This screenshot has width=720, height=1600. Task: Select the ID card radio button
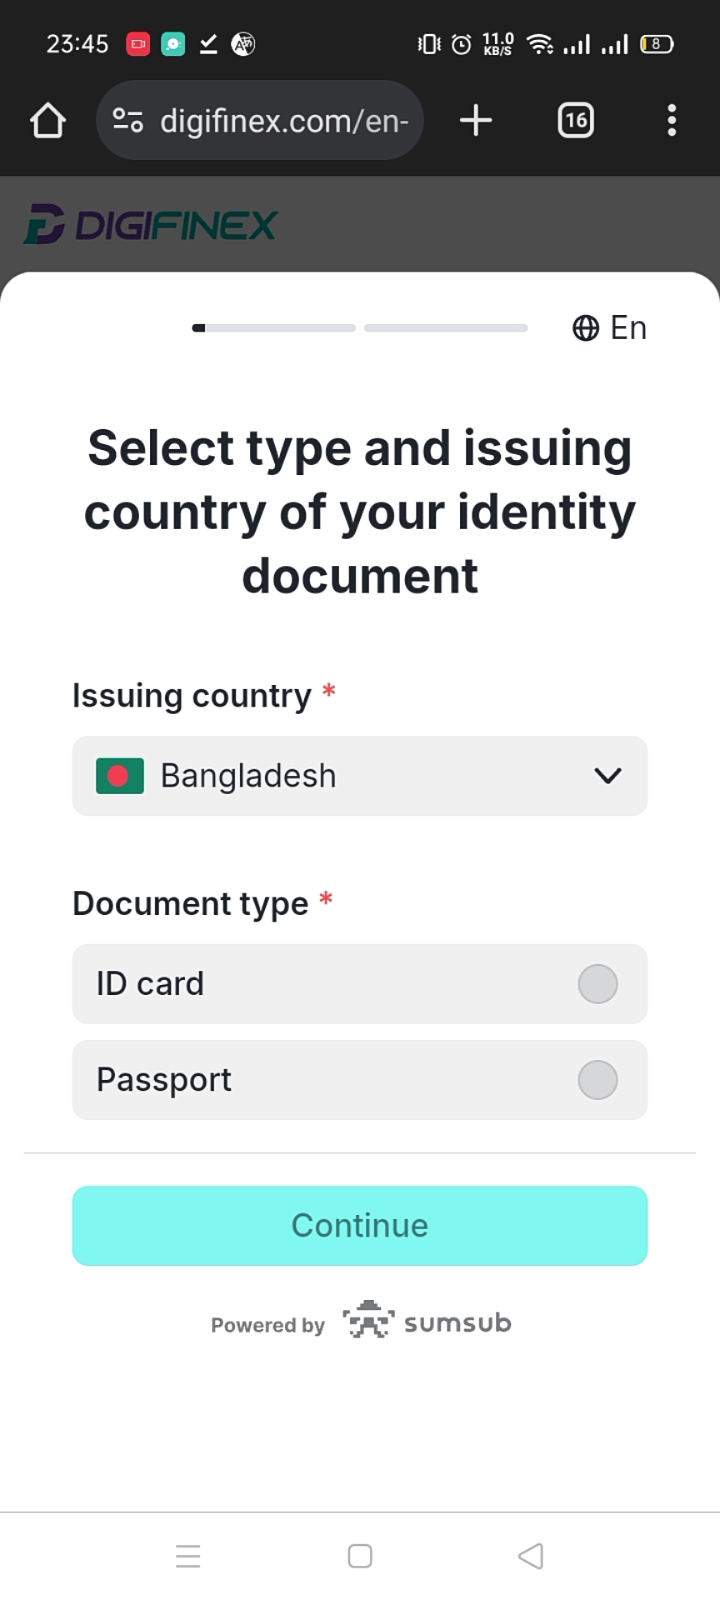coord(597,984)
